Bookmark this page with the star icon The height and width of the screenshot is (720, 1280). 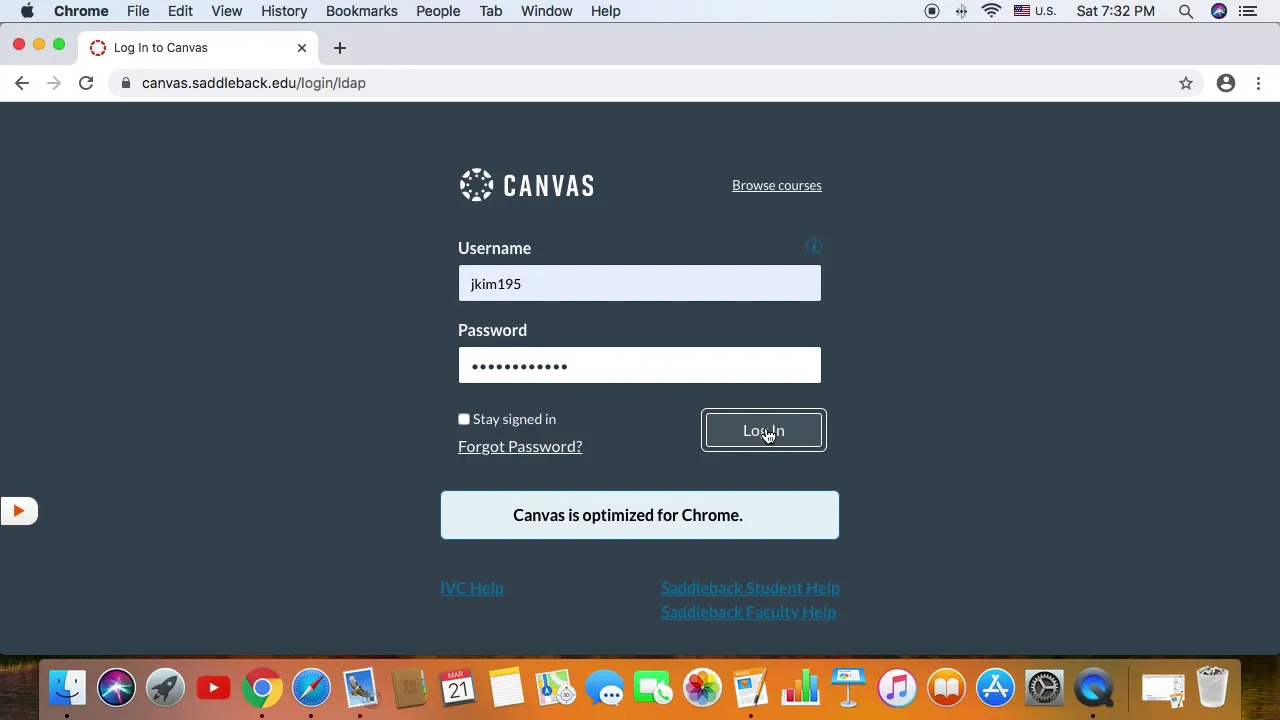coord(1186,83)
